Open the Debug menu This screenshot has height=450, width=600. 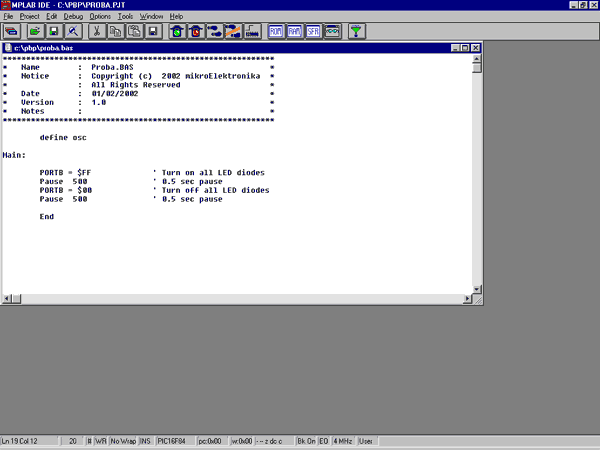pyautogui.click(x=73, y=17)
